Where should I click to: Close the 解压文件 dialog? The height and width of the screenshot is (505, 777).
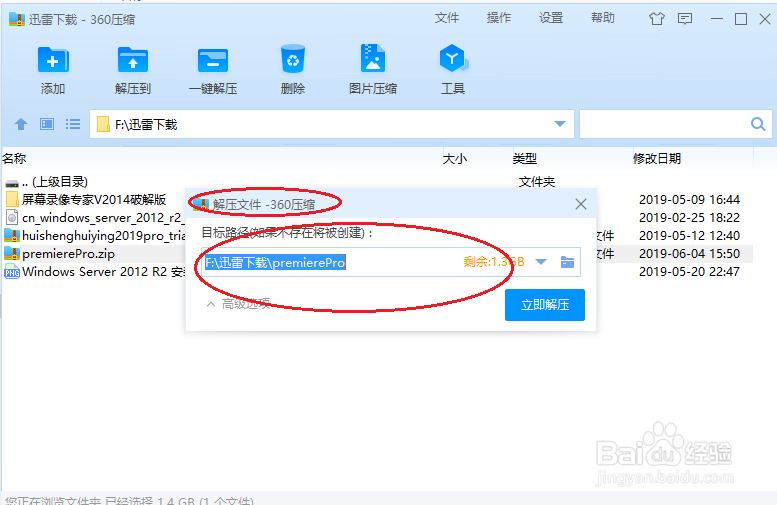[581, 204]
